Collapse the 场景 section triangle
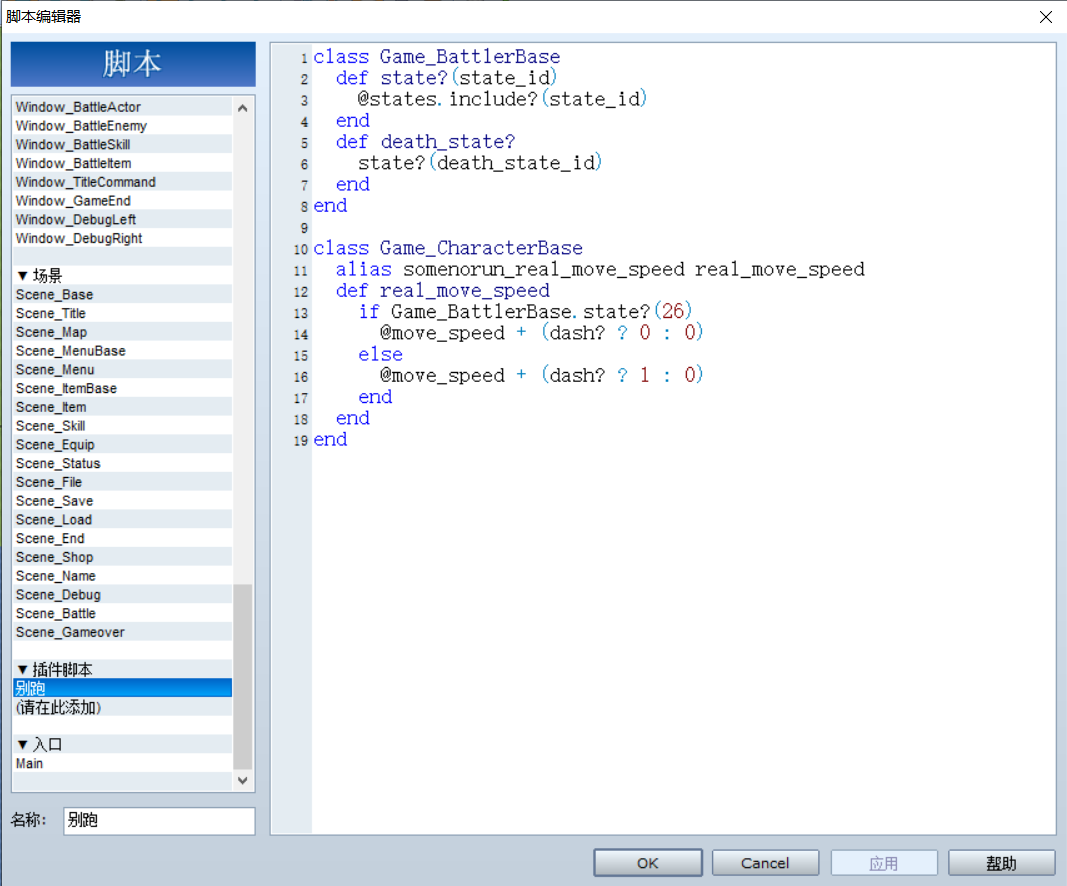Screen dimensions: 1067x886 click(x=22, y=276)
